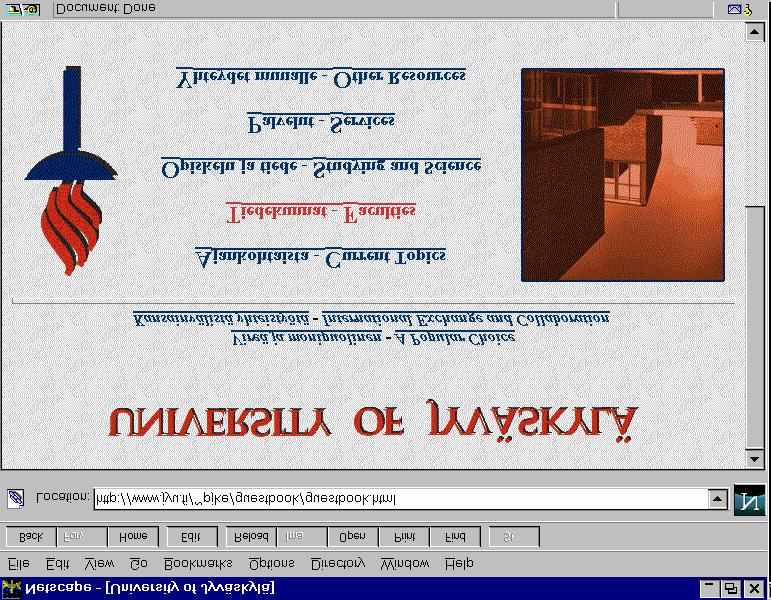The height and width of the screenshot is (600, 771).
Task: Minimize the Netscape window
Action: 710,588
